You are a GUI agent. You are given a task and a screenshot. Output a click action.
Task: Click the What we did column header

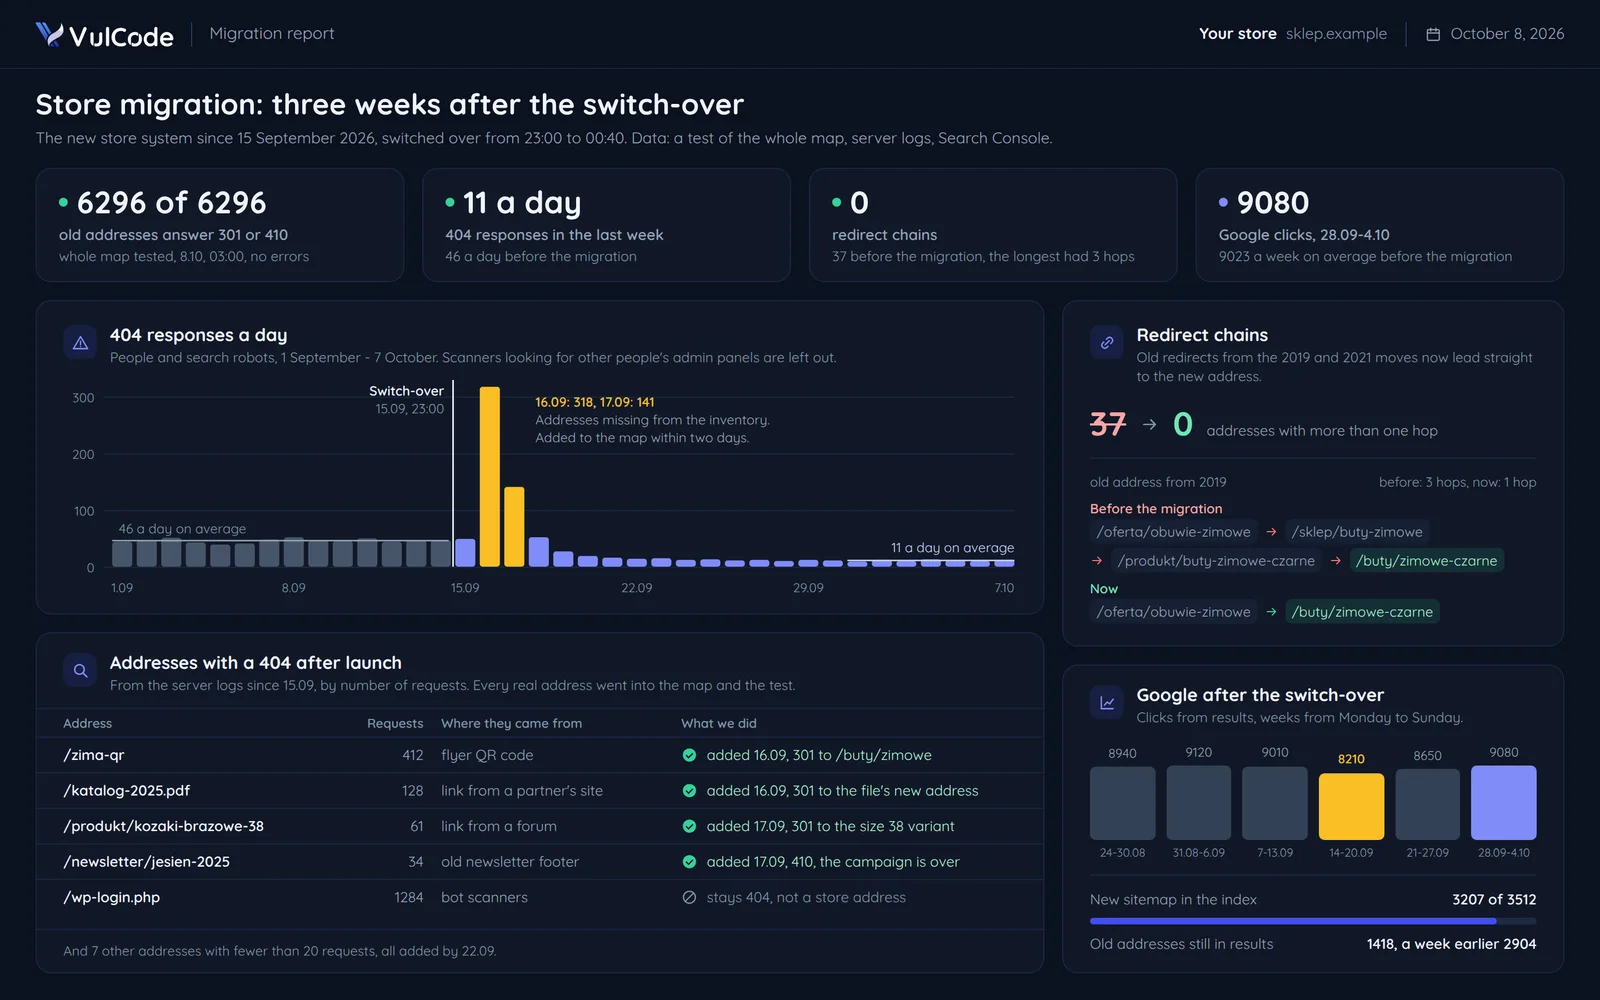point(719,723)
